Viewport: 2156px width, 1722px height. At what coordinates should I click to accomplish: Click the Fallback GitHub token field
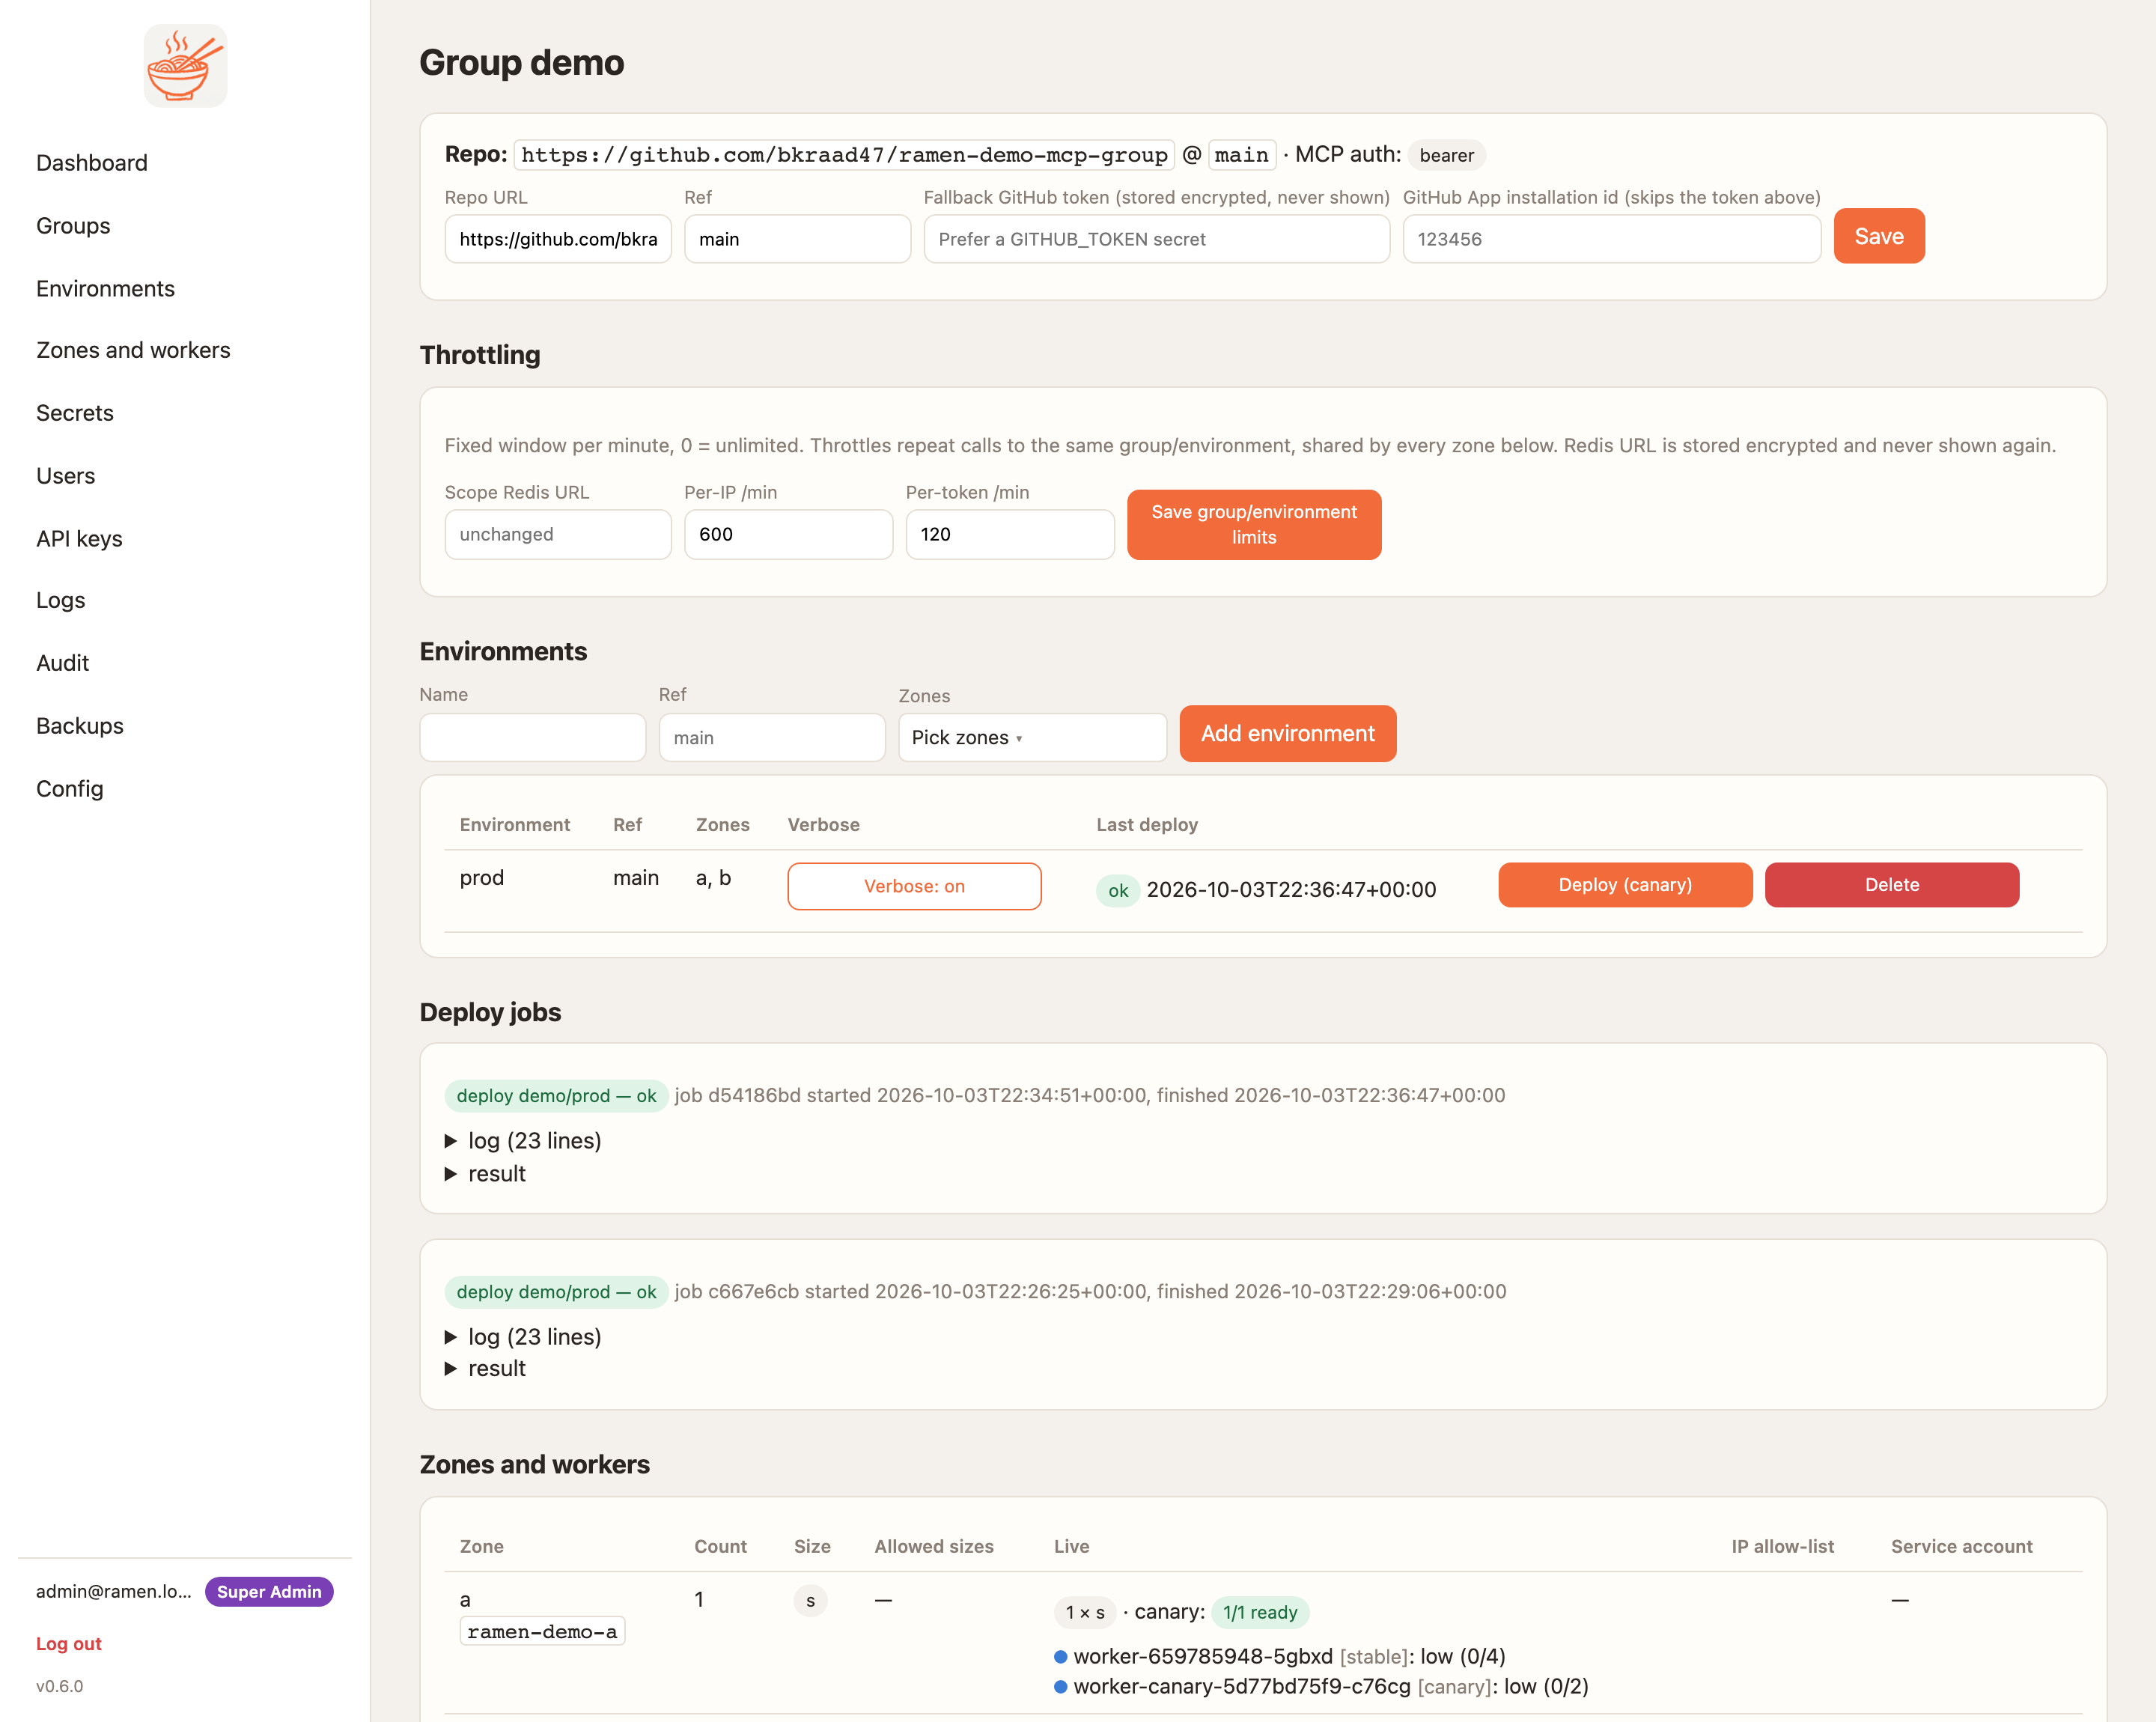click(x=1156, y=239)
